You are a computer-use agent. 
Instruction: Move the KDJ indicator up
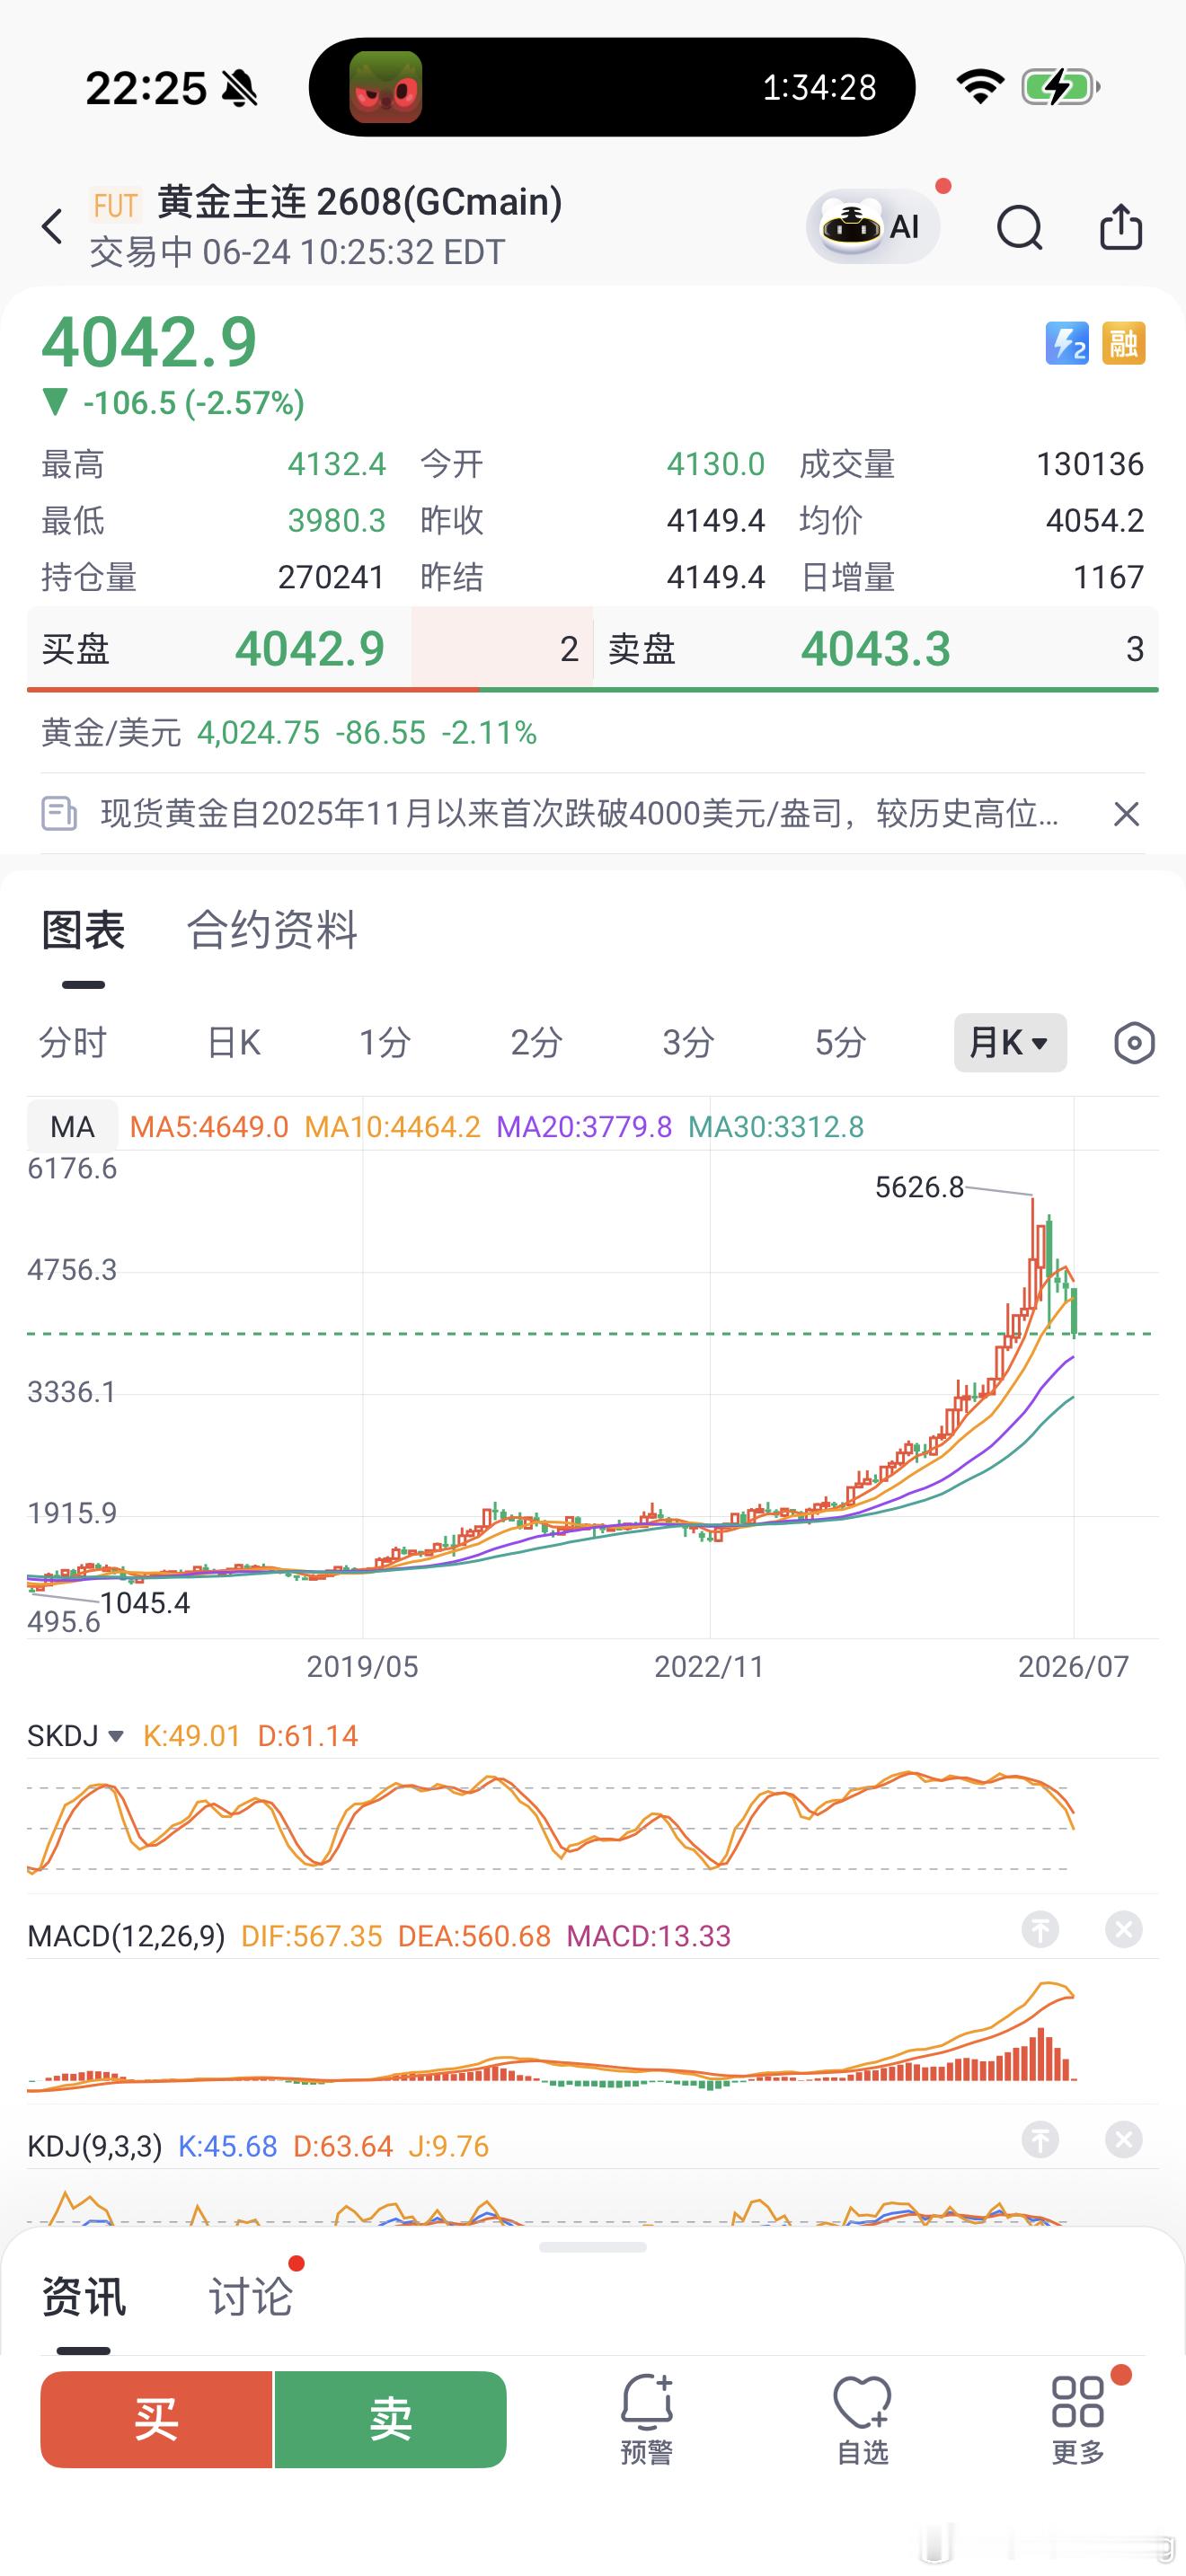pyautogui.click(x=1040, y=2139)
